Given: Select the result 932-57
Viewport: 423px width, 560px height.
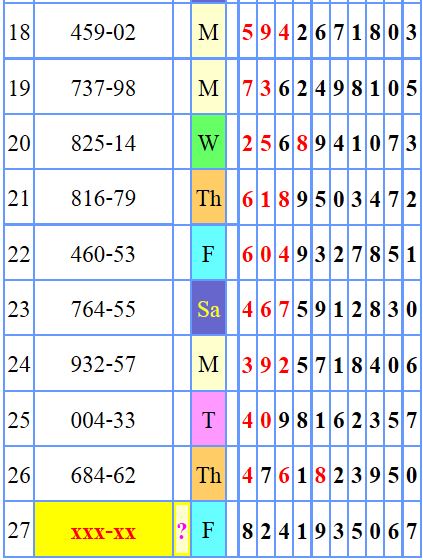Looking at the screenshot, I should click(103, 364).
